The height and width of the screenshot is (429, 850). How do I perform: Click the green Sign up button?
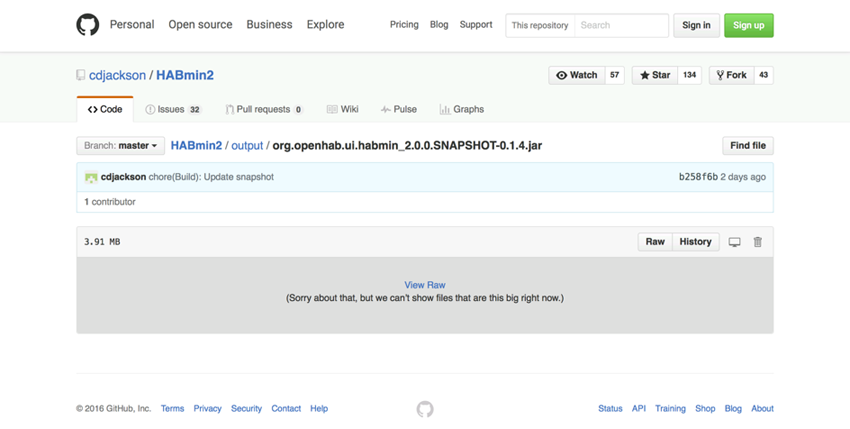749,25
